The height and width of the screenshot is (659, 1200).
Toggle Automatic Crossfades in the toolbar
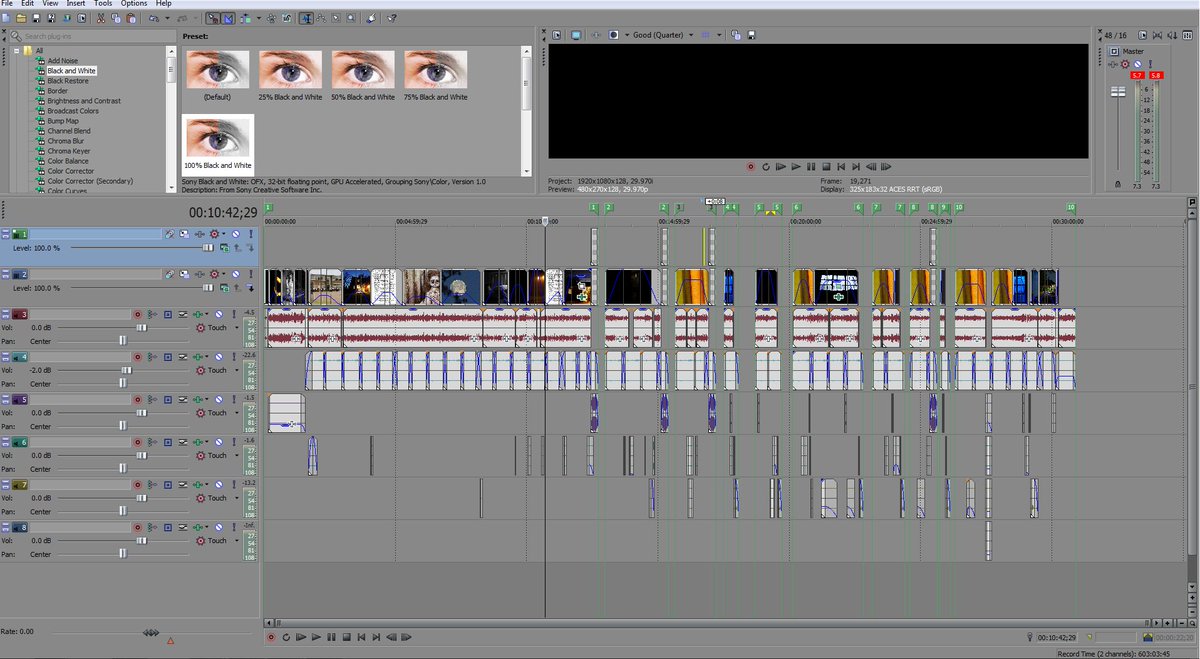tap(227, 18)
